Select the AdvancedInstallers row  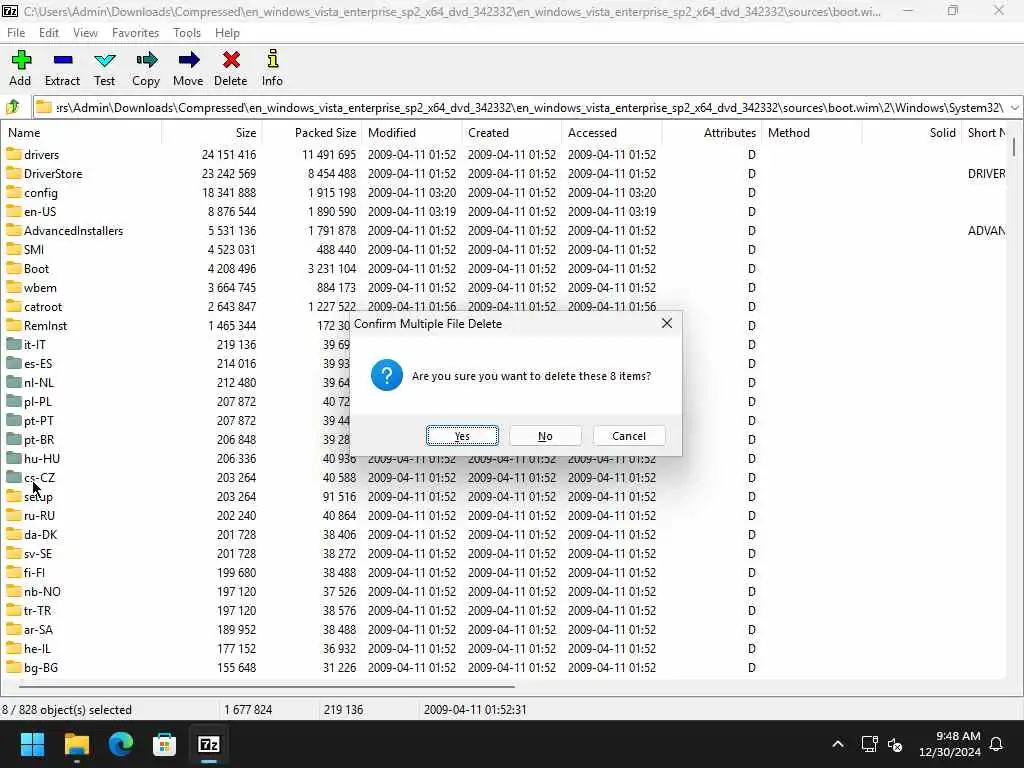(x=503, y=231)
